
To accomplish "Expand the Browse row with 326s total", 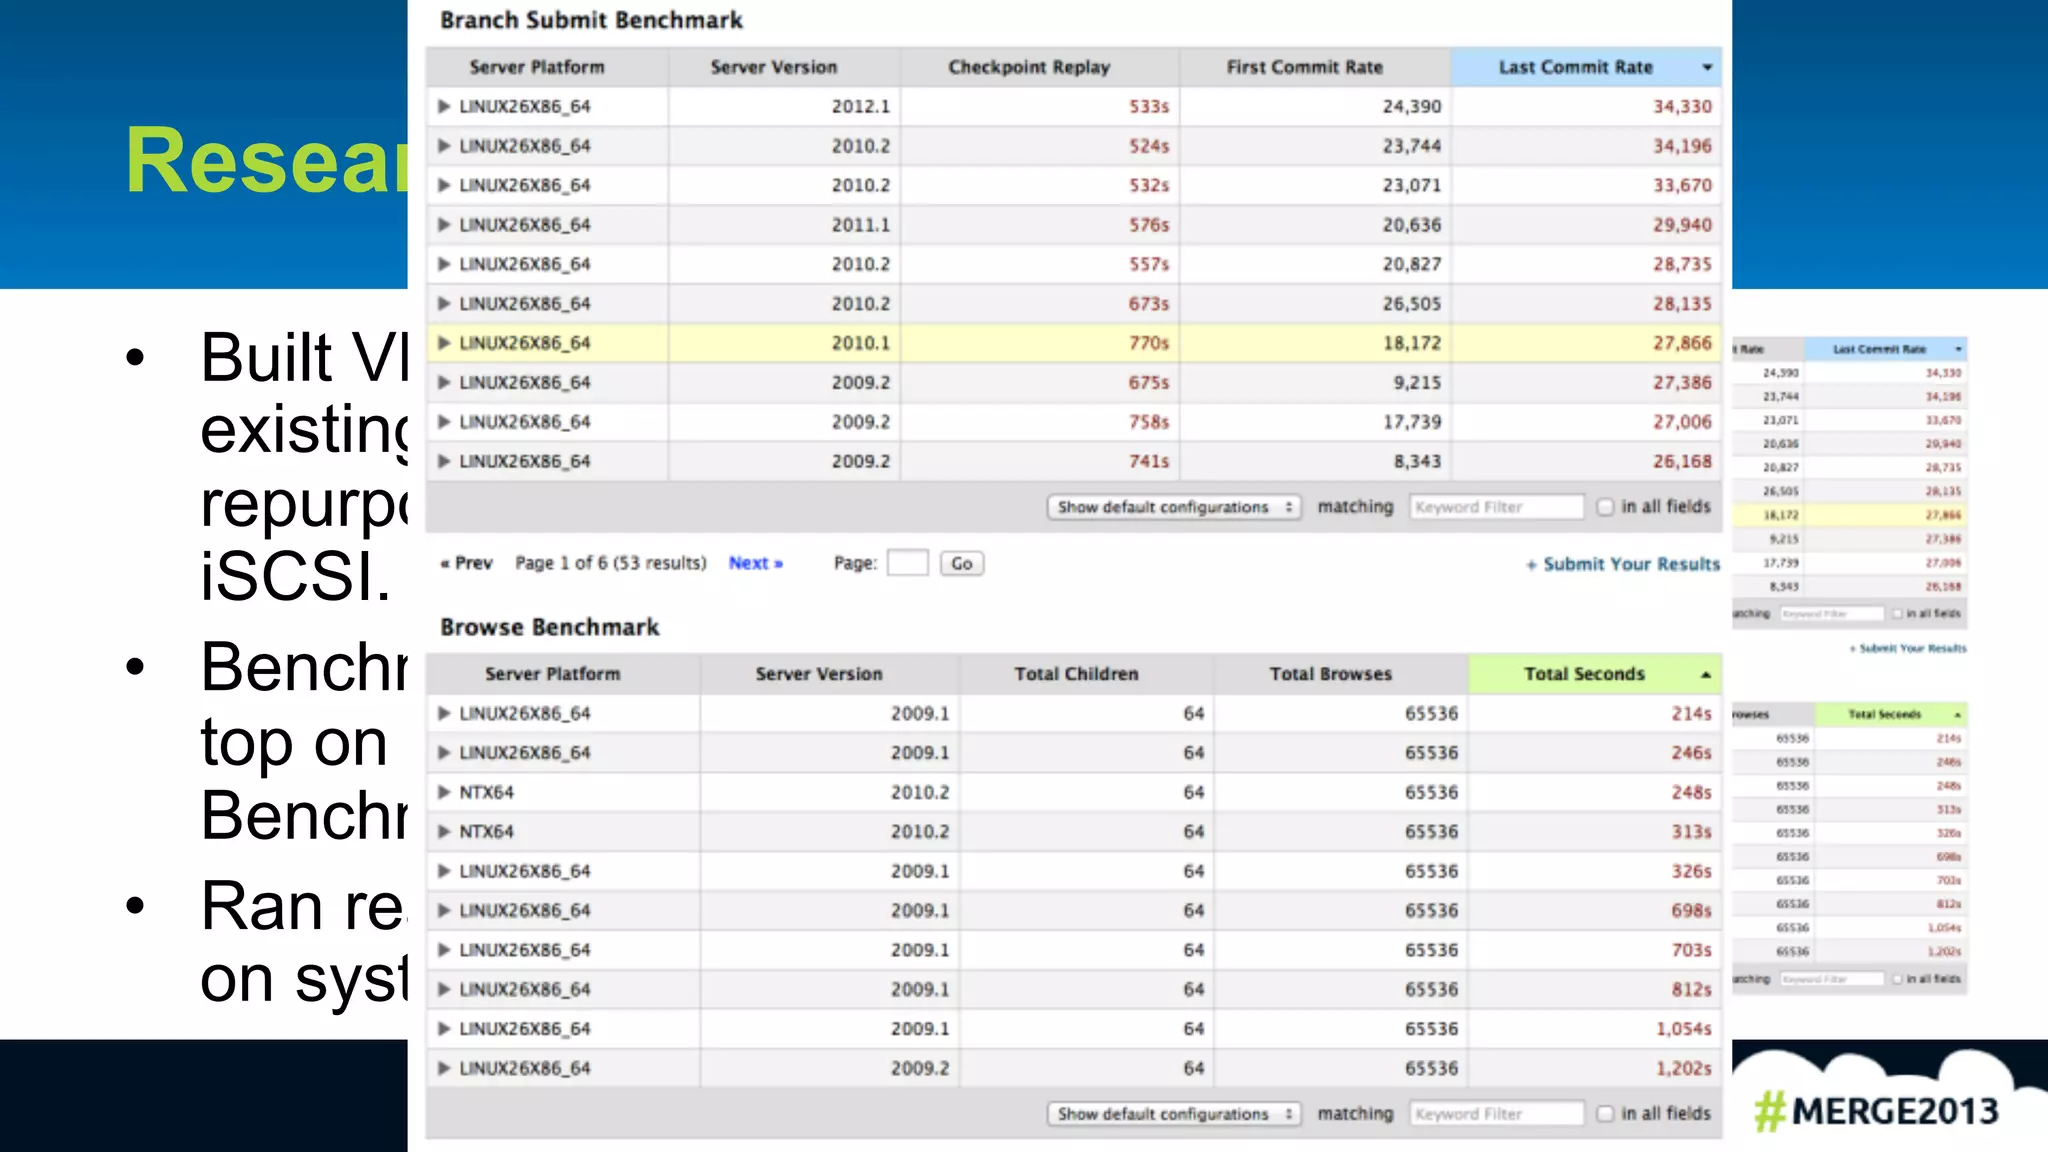I will tap(444, 871).
